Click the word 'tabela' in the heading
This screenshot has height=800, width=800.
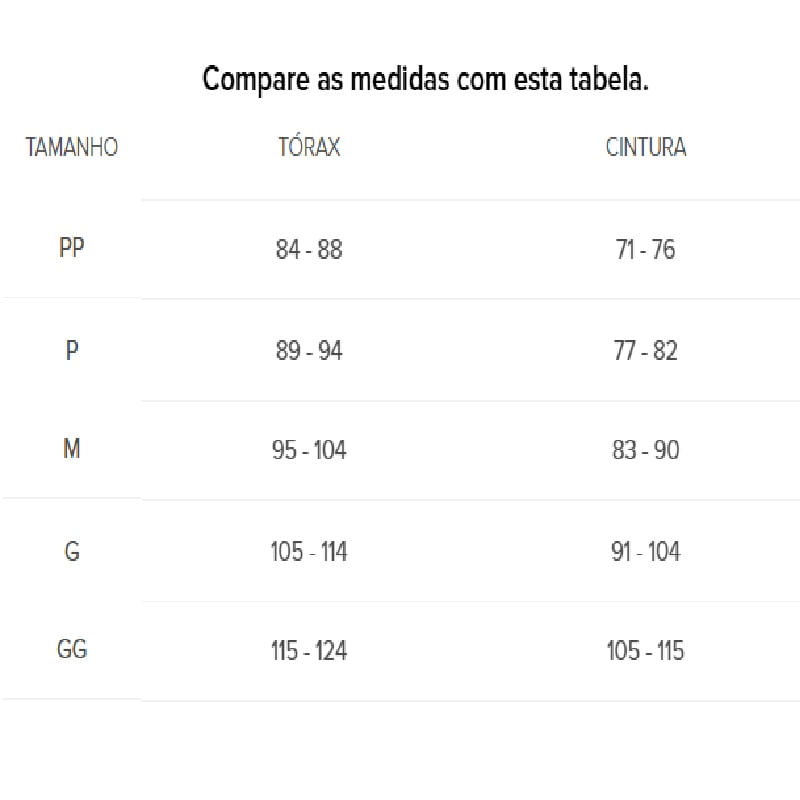click(605, 79)
